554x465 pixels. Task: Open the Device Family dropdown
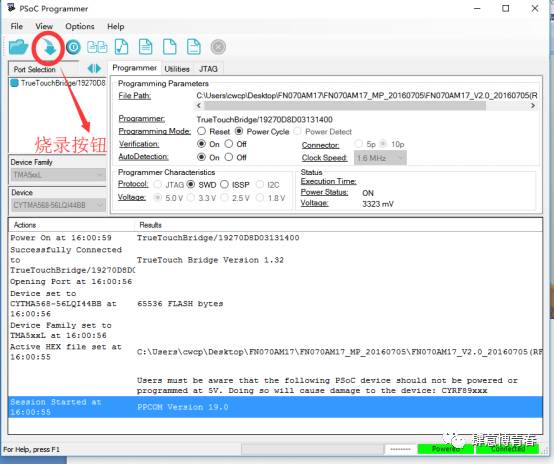tap(58, 175)
